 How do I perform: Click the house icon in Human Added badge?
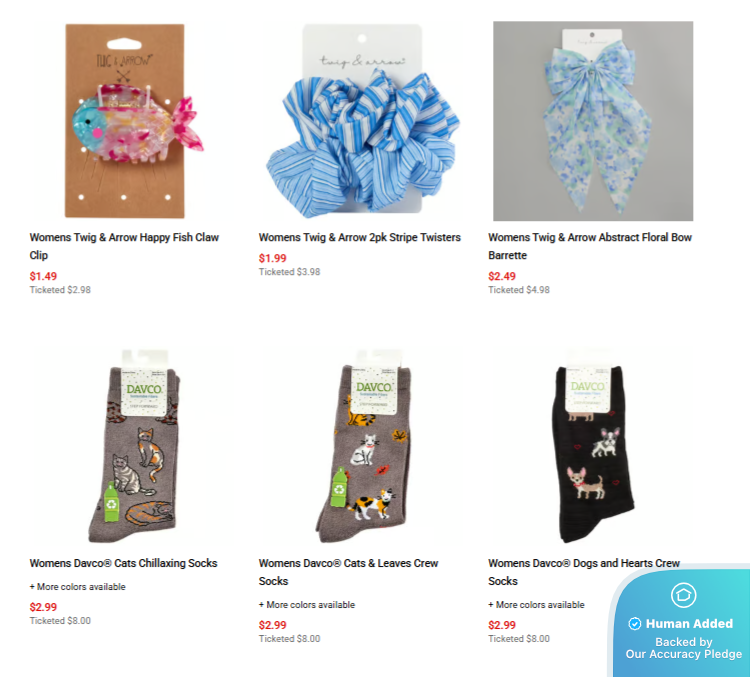684,595
